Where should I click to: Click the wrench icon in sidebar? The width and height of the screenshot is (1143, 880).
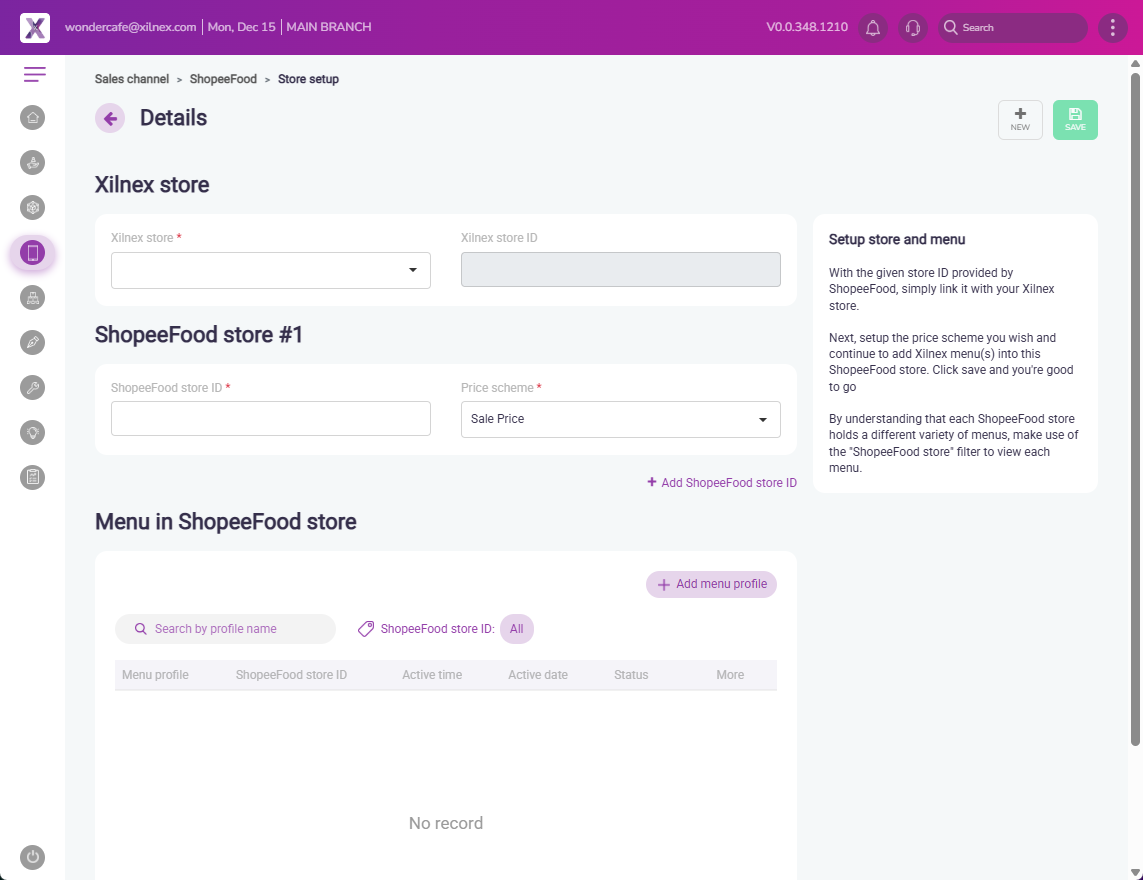pos(33,388)
